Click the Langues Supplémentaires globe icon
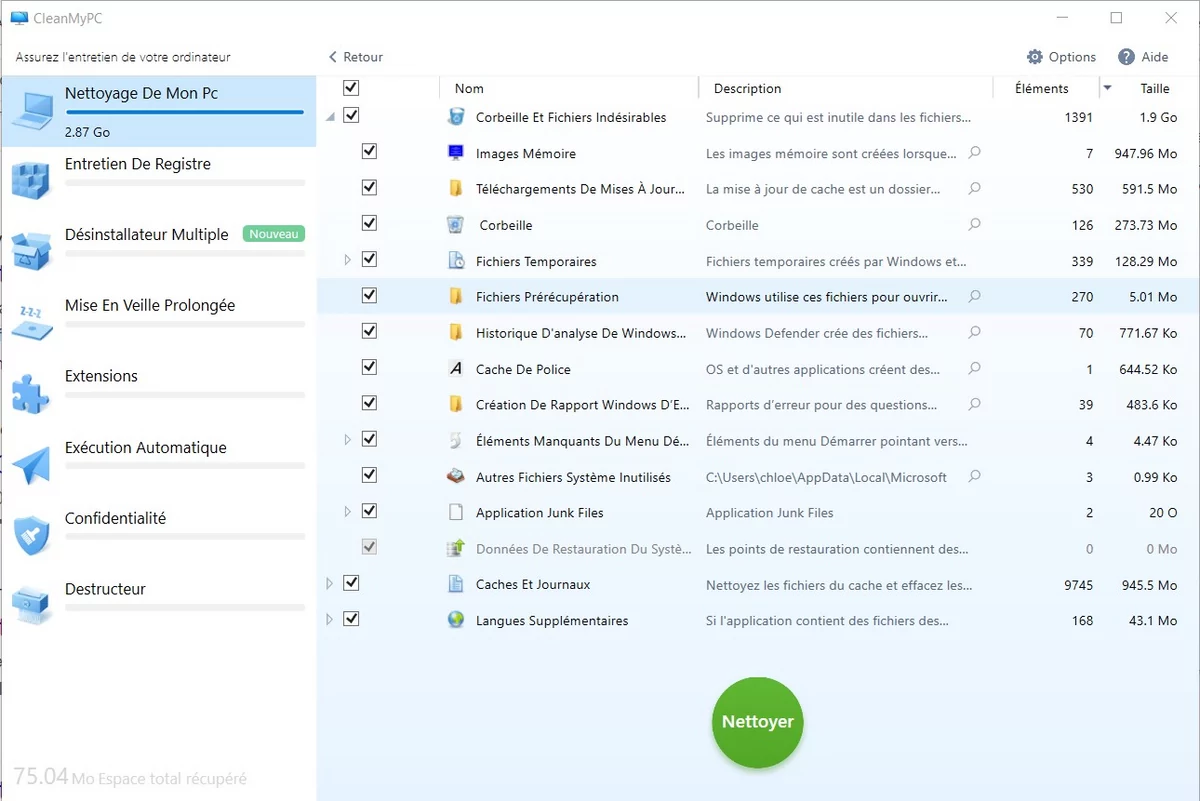Viewport: 1200px width, 801px height. coord(456,620)
